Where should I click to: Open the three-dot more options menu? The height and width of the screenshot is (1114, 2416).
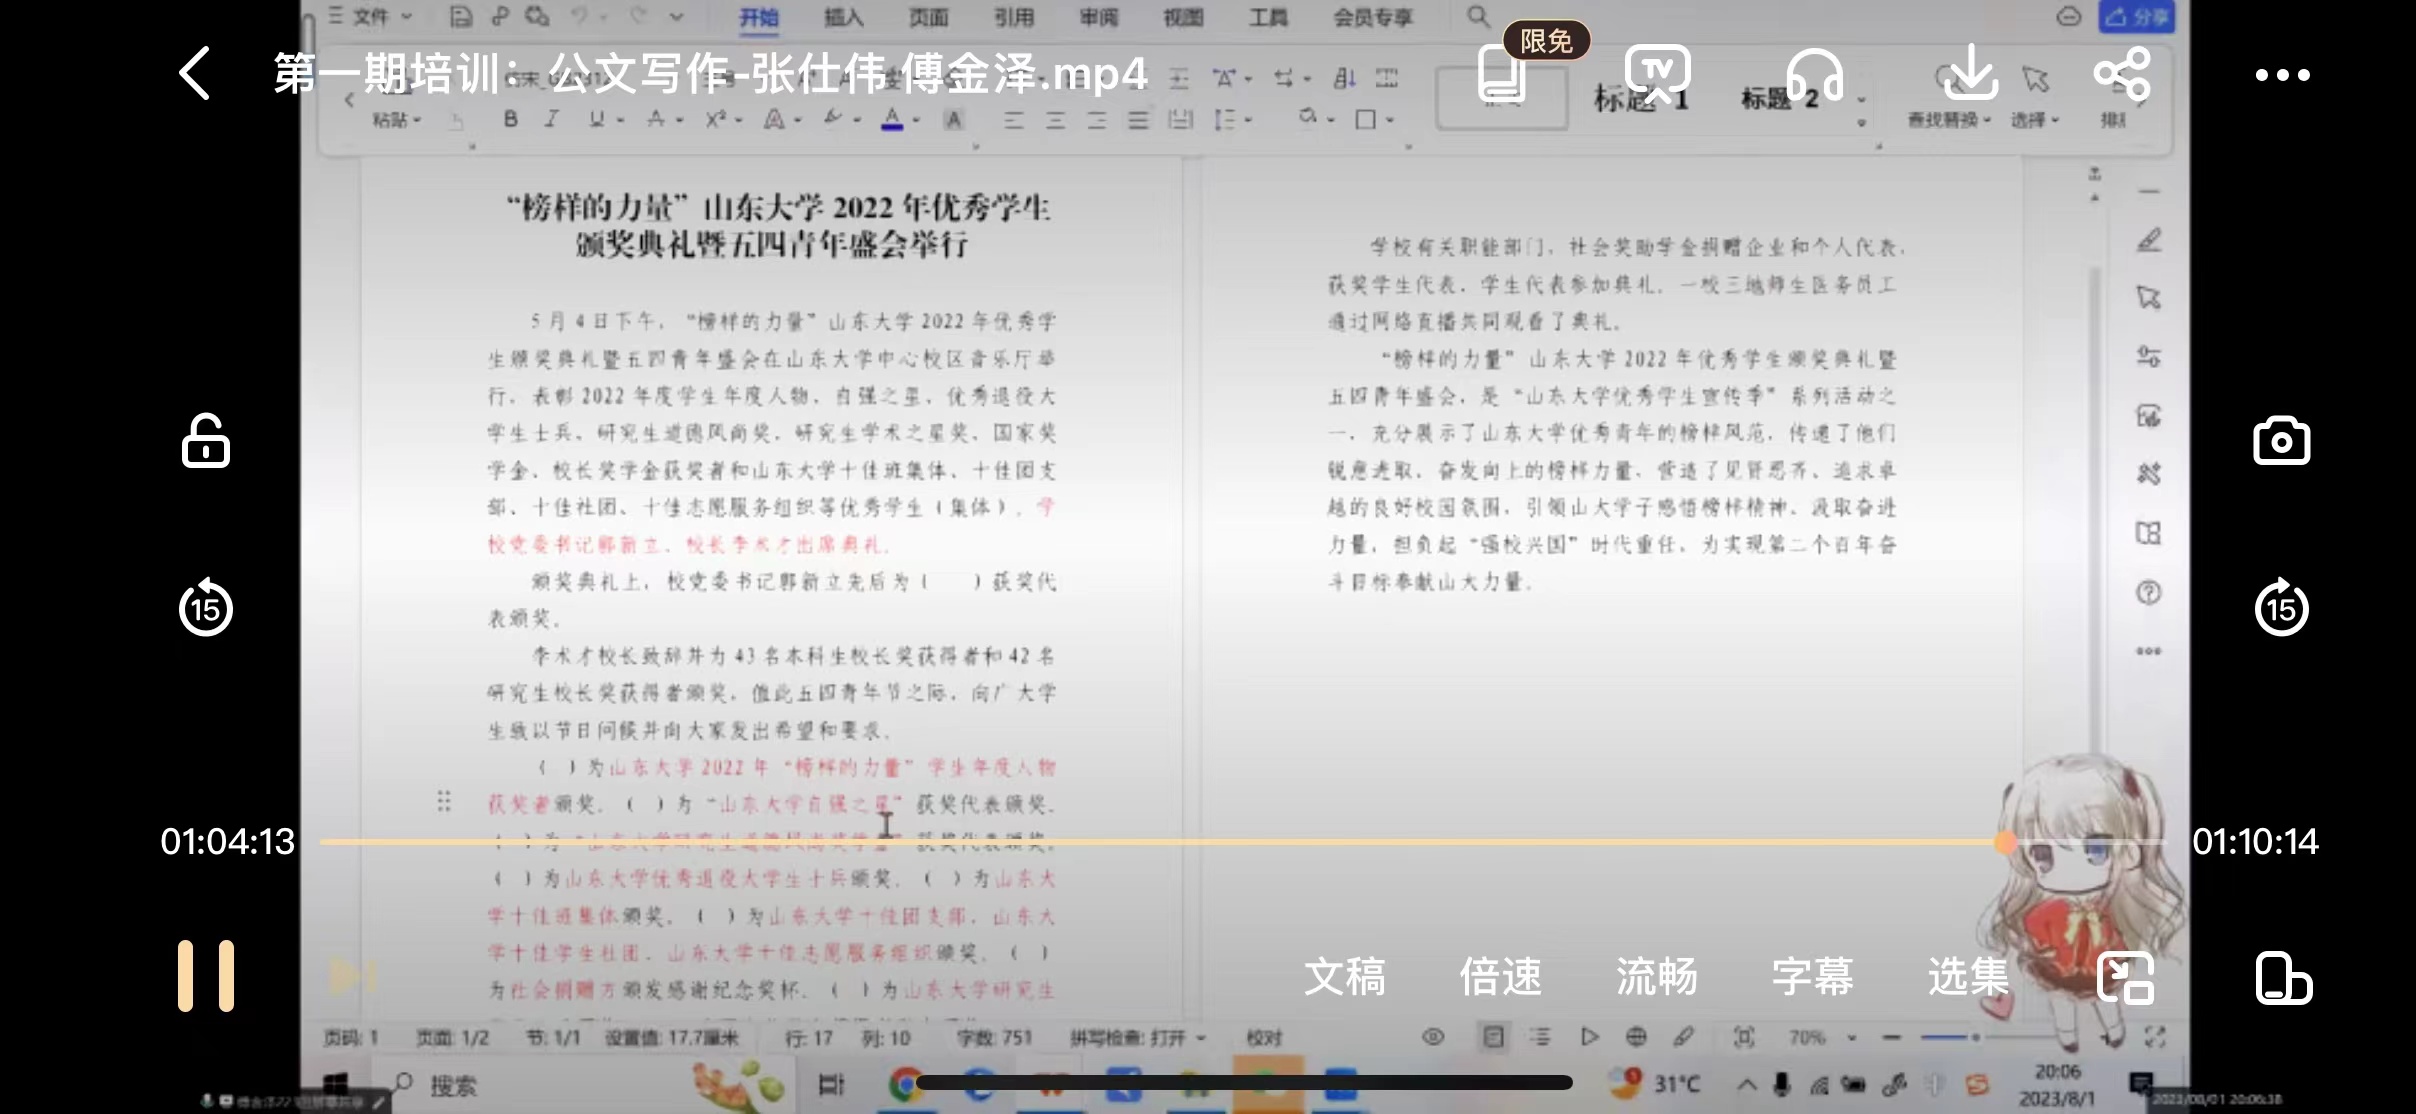tap(2283, 75)
